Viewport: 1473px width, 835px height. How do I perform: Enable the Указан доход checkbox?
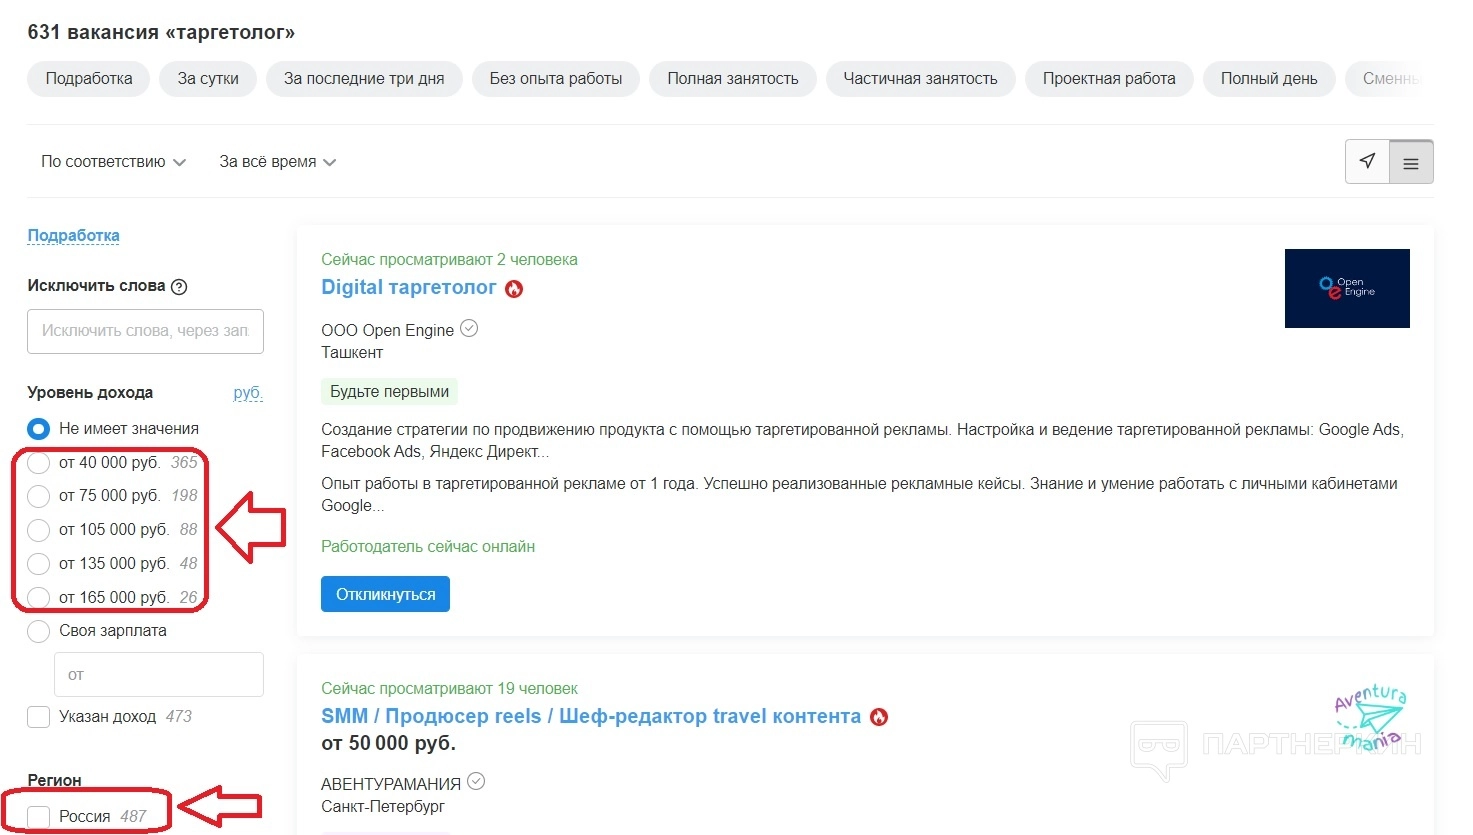pyautogui.click(x=39, y=717)
